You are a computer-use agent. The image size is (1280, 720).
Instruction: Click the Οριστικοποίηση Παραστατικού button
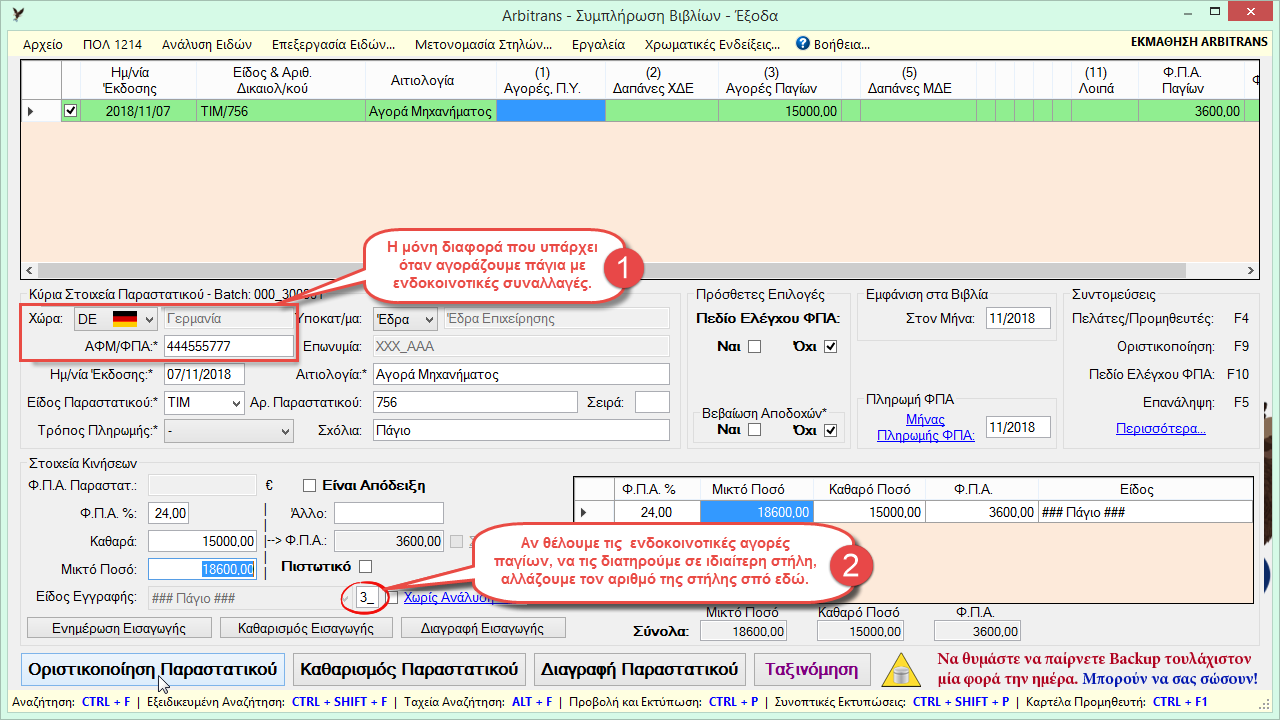coord(154,668)
